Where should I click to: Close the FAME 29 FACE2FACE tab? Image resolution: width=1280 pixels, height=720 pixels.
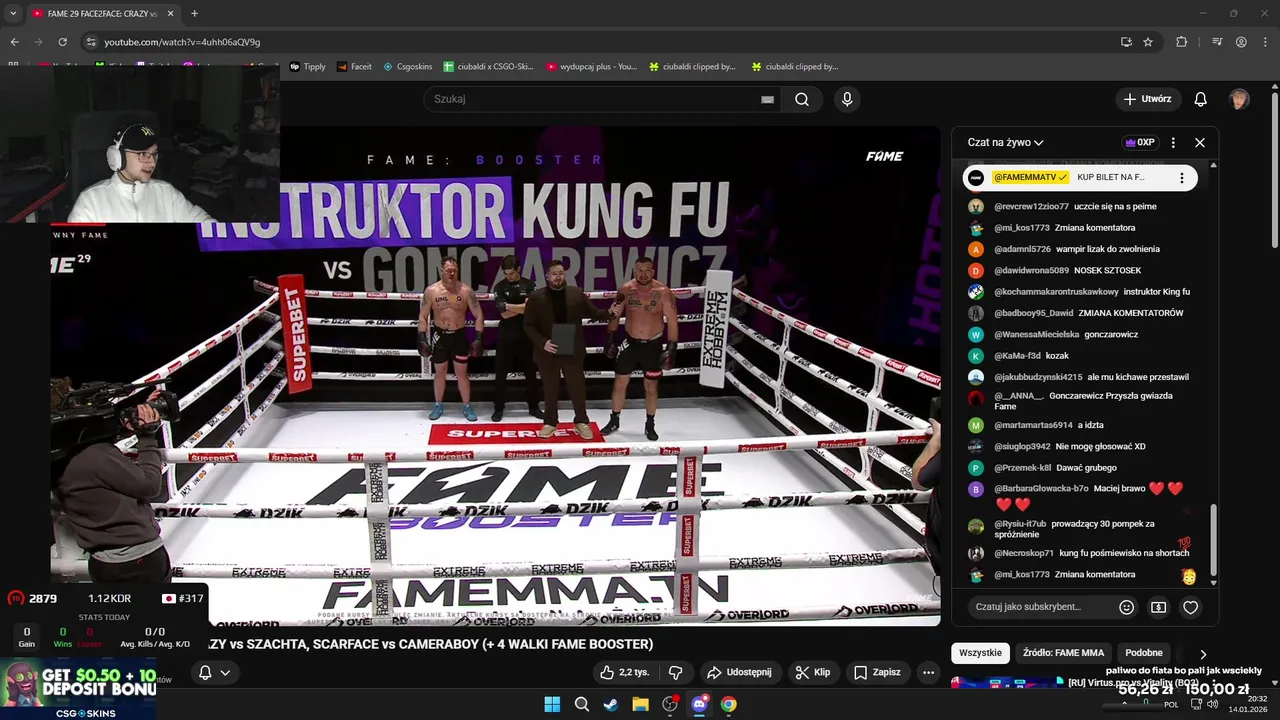170,14
